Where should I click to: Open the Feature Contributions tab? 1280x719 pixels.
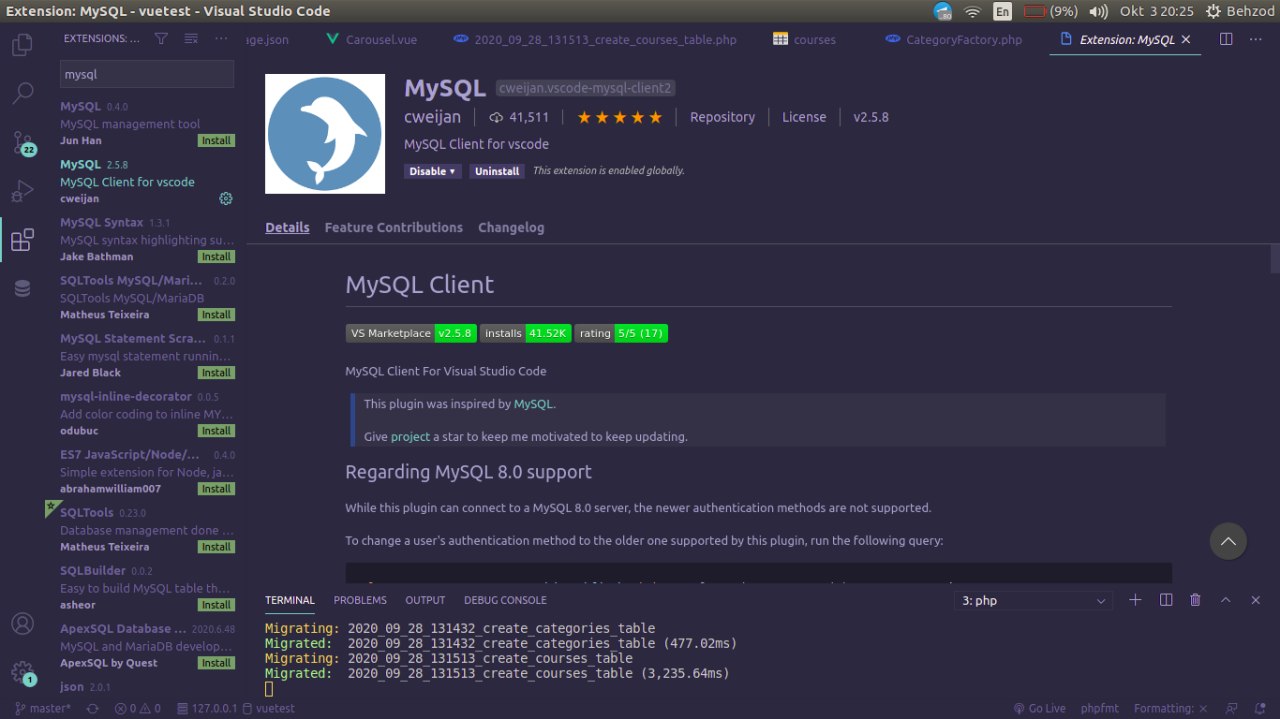[x=394, y=227]
